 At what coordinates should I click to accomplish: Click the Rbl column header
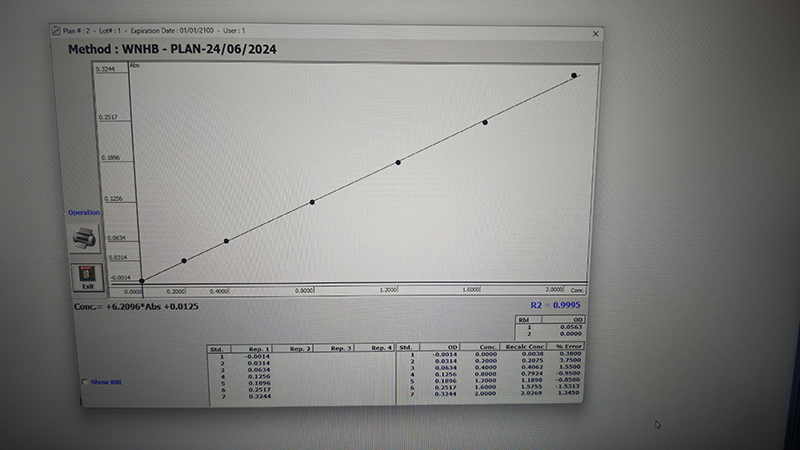(x=523, y=320)
